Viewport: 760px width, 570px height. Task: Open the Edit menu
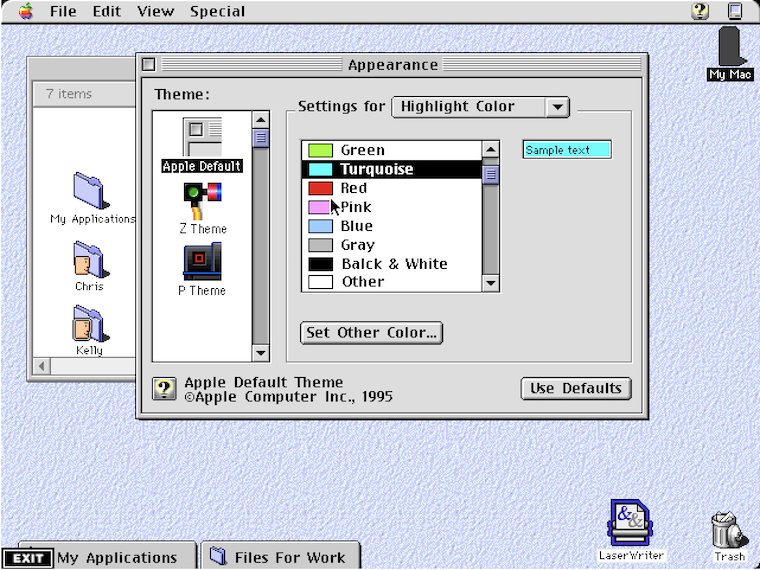click(x=107, y=11)
